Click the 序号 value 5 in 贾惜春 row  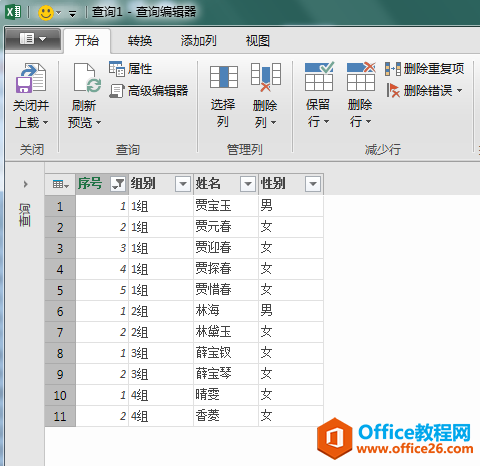pos(102,290)
